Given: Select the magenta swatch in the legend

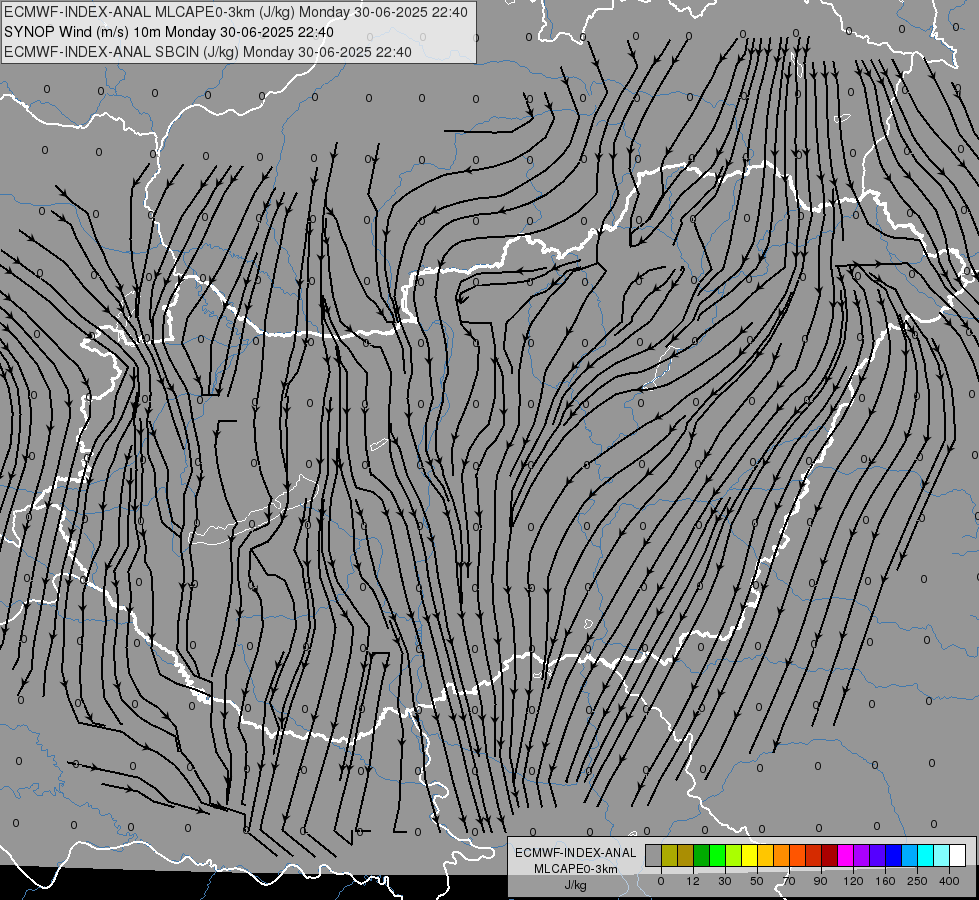Looking at the screenshot, I should point(845,856).
